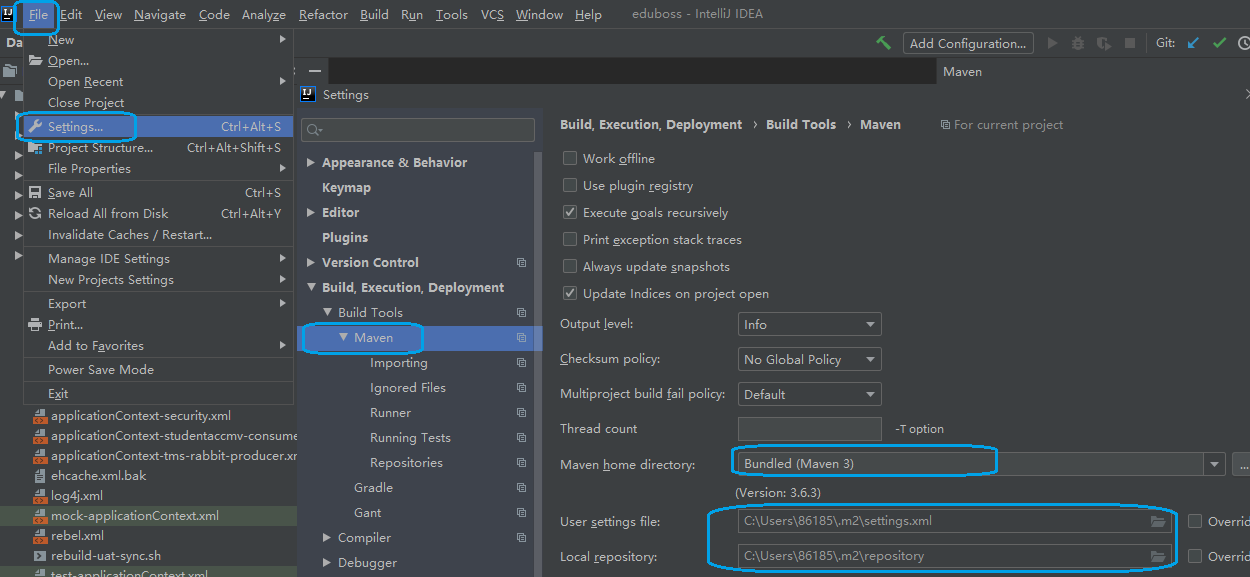1250x577 pixels.
Task: Click the green Build Project hammer icon
Action: [883, 43]
